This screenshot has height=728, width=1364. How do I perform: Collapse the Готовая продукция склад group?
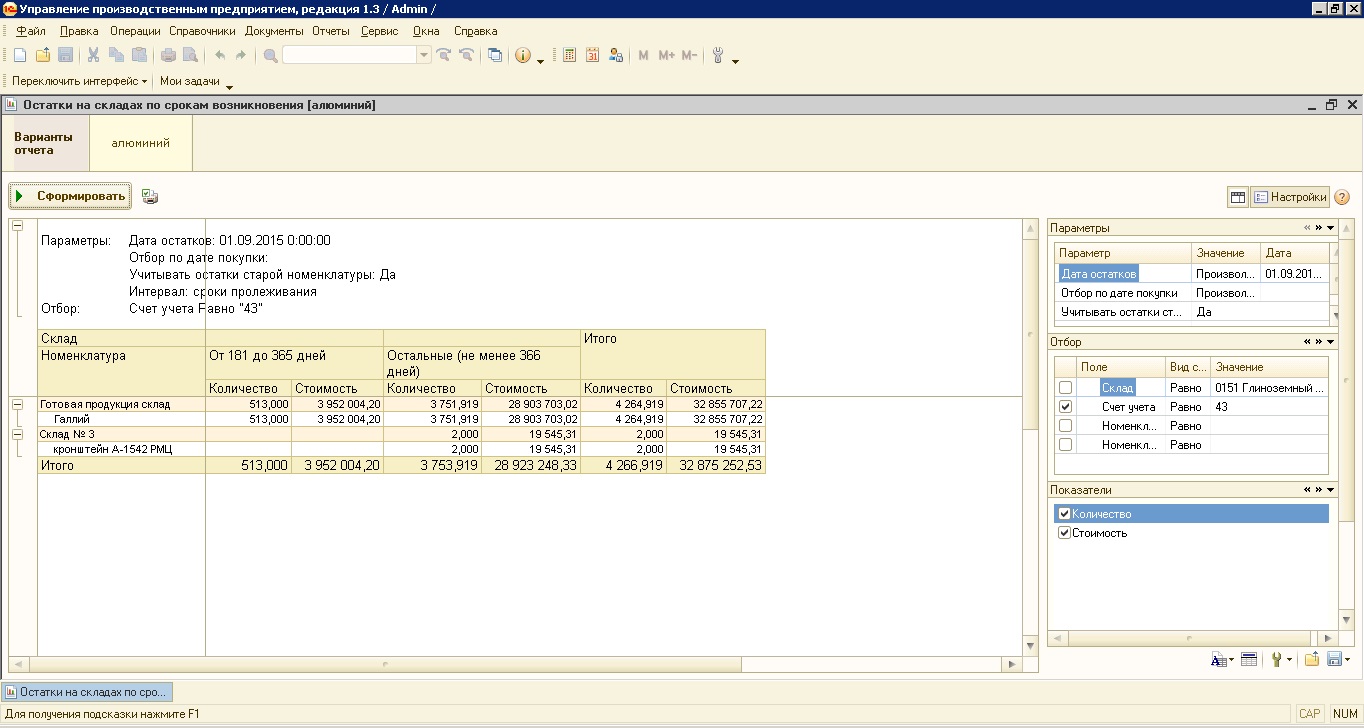pyautogui.click(x=17, y=404)
